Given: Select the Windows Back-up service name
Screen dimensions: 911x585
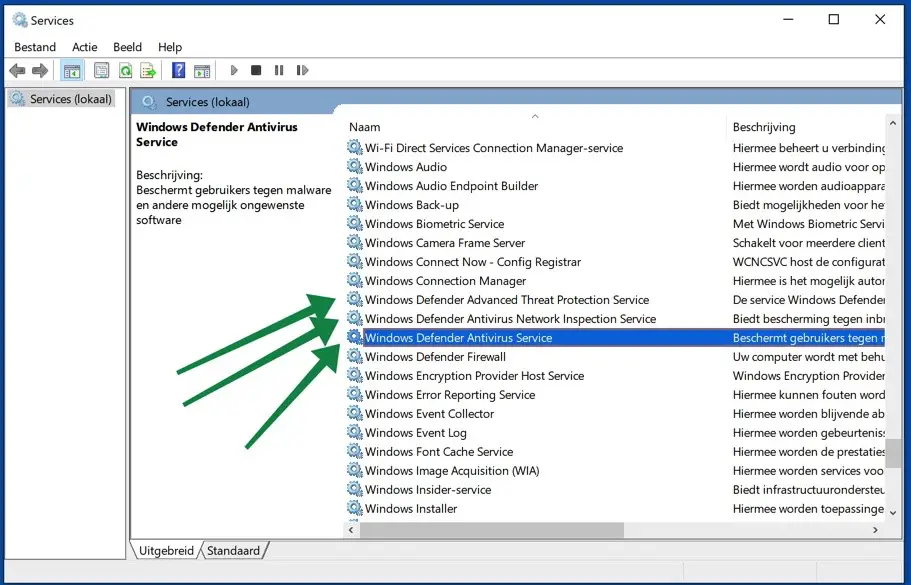Looking at the screenshot, I should pos(412,205).
